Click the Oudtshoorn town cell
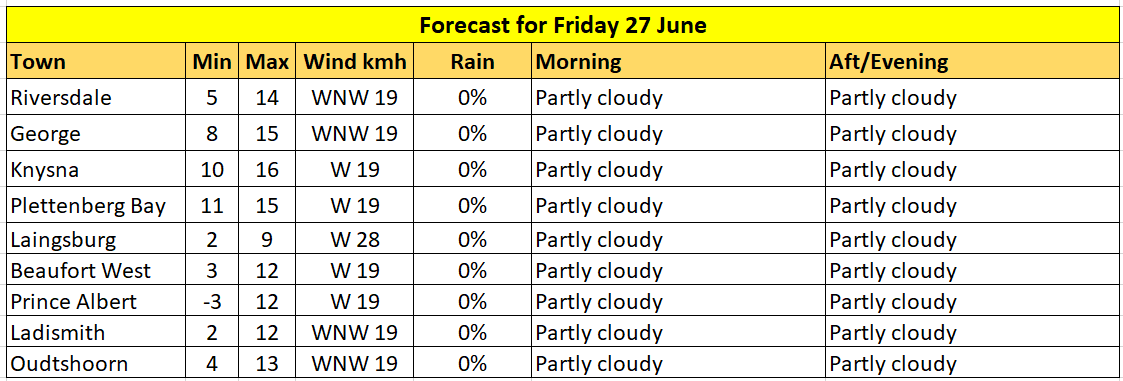1123x381 pixels. tap(97, 363)
